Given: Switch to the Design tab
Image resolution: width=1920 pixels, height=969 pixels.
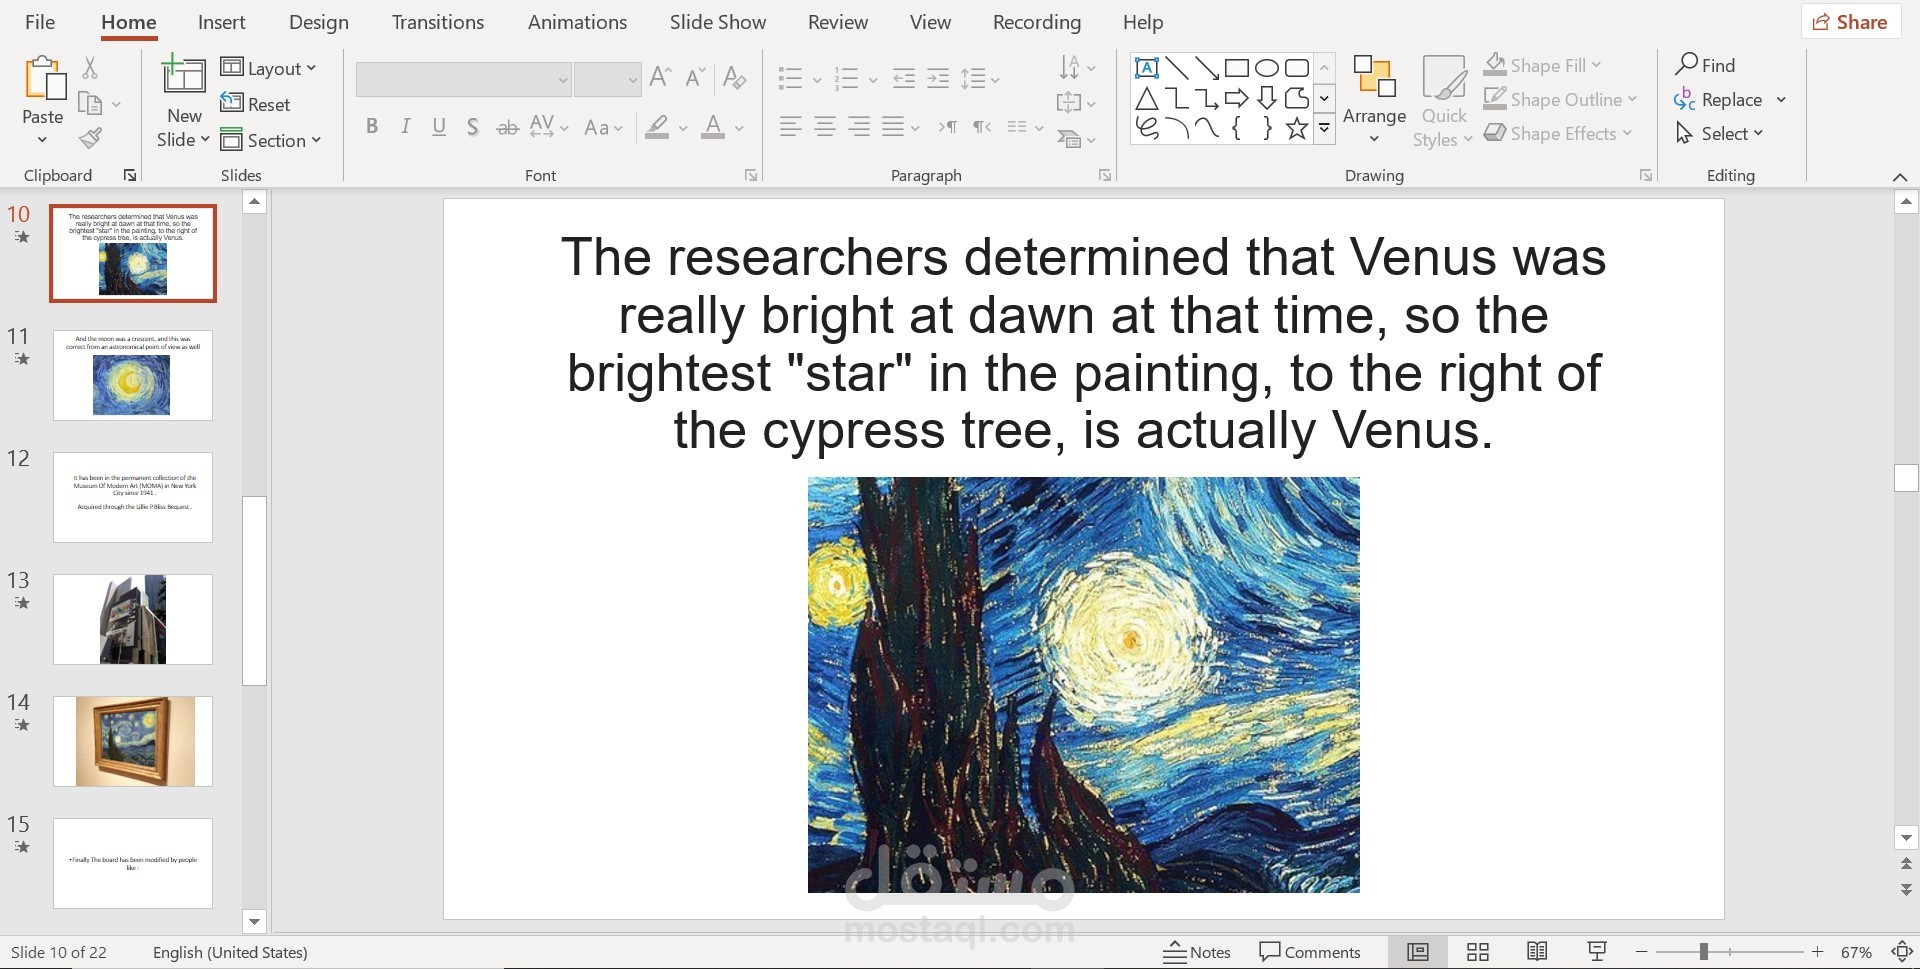Looking at the screenshot, I should click(x=318, y=22).
